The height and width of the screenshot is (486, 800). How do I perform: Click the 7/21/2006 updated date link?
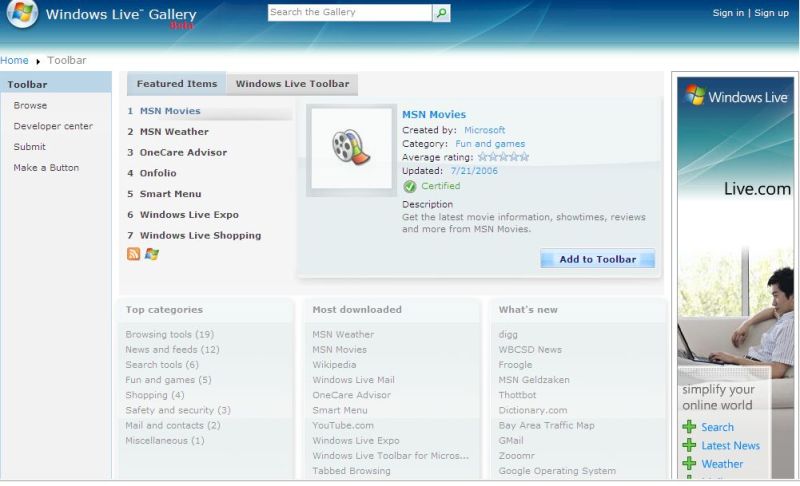pyautogui.click(x=474, y=171)
